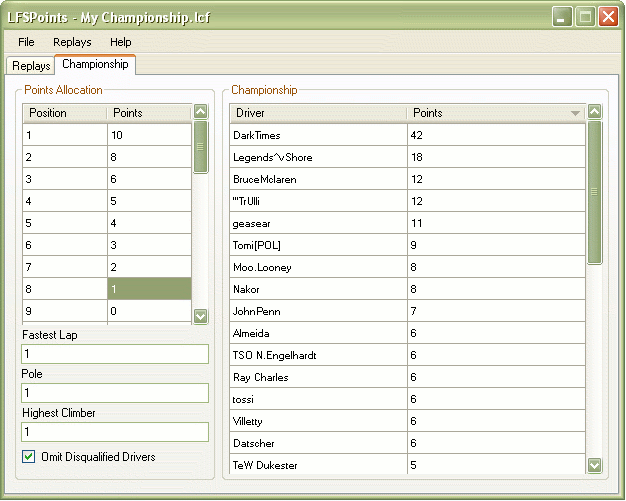Select points cell for position 3
The image size is (626, 501).
(x=149, y=179)
